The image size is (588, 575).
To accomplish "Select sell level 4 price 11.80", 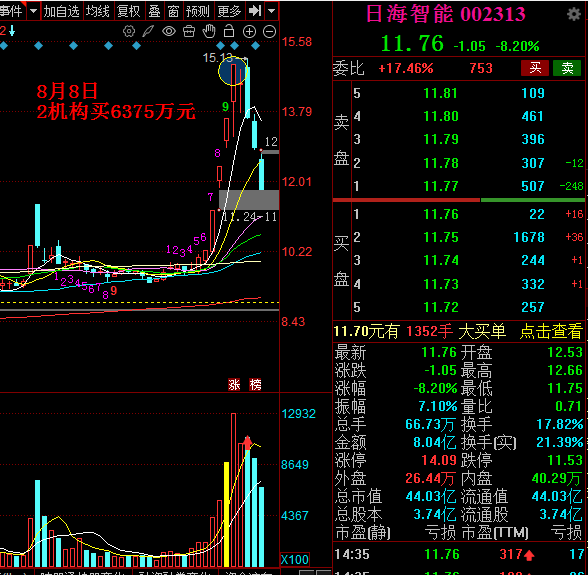I will (441, 116).
